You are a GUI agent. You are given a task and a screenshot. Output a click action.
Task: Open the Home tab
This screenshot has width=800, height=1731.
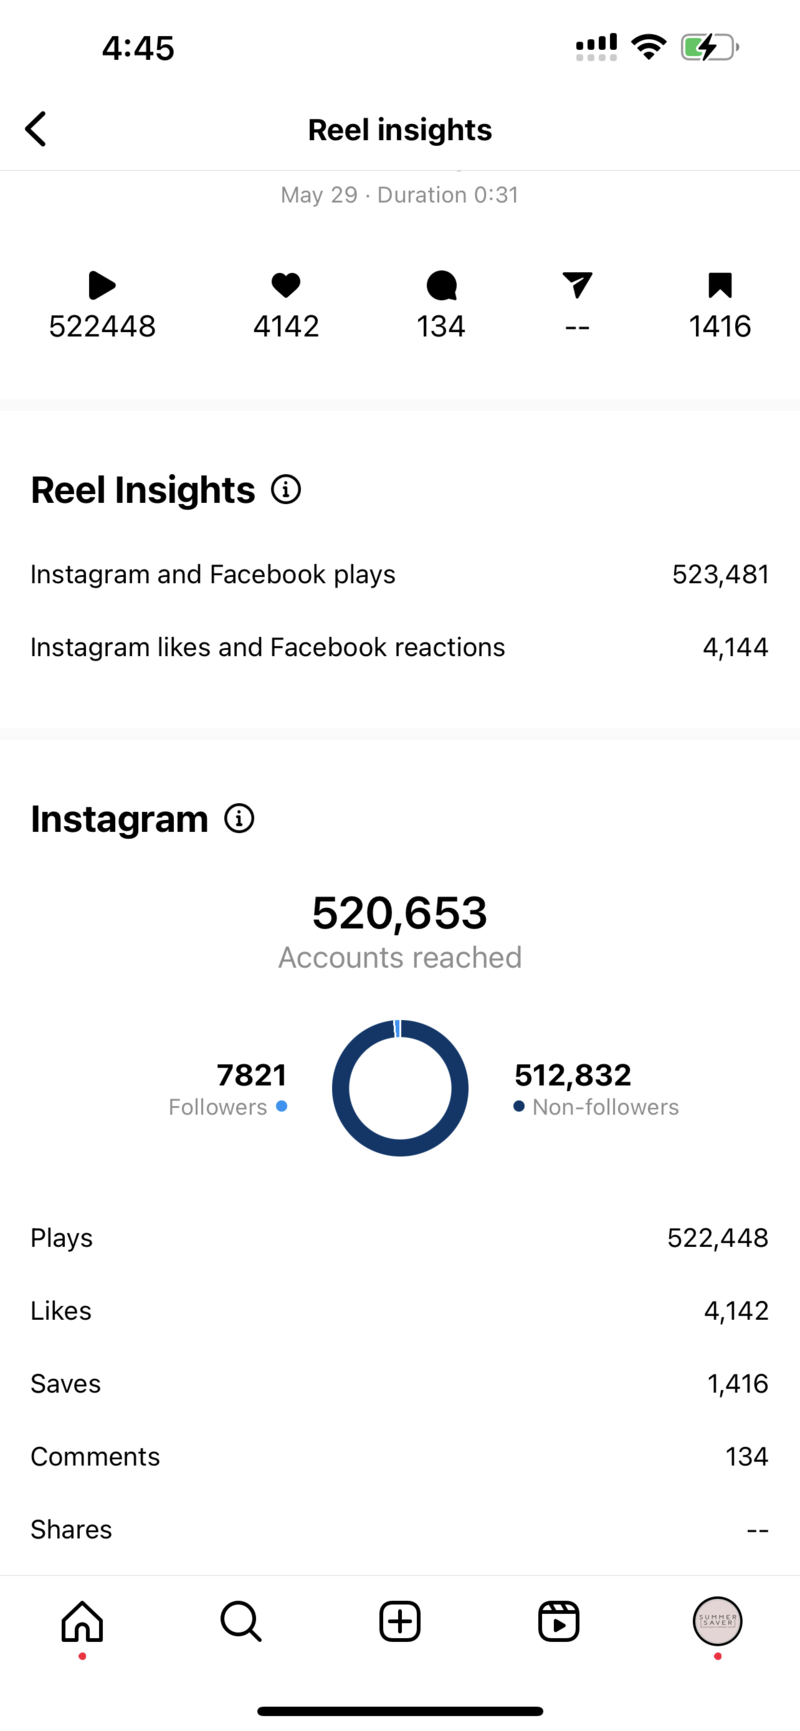[x=82, y=1621]
